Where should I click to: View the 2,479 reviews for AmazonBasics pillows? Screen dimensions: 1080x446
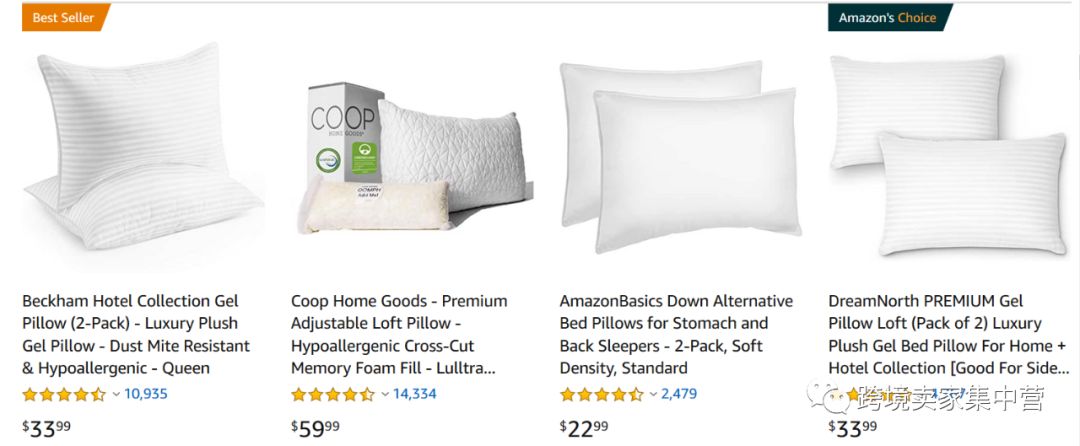[679, 394]
